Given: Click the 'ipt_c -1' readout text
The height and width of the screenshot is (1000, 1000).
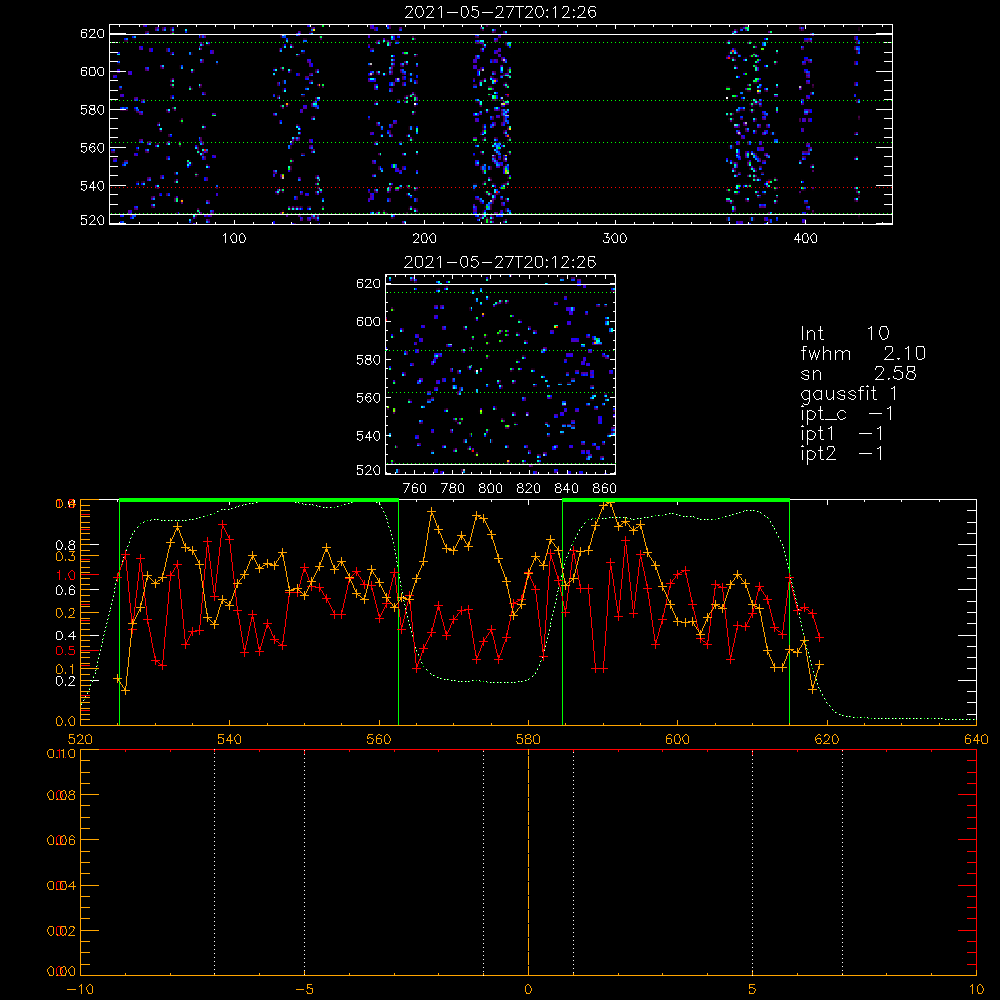Looking at the screenshot, I should pyautogui.click(x=847, y=414).
